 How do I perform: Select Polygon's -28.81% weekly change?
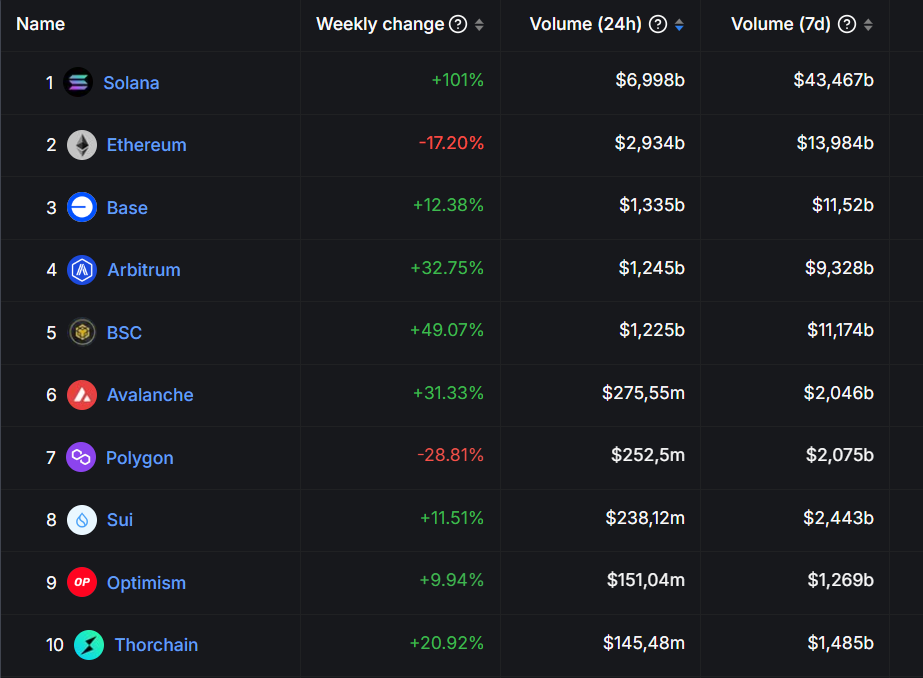click(x=450, y=455)
